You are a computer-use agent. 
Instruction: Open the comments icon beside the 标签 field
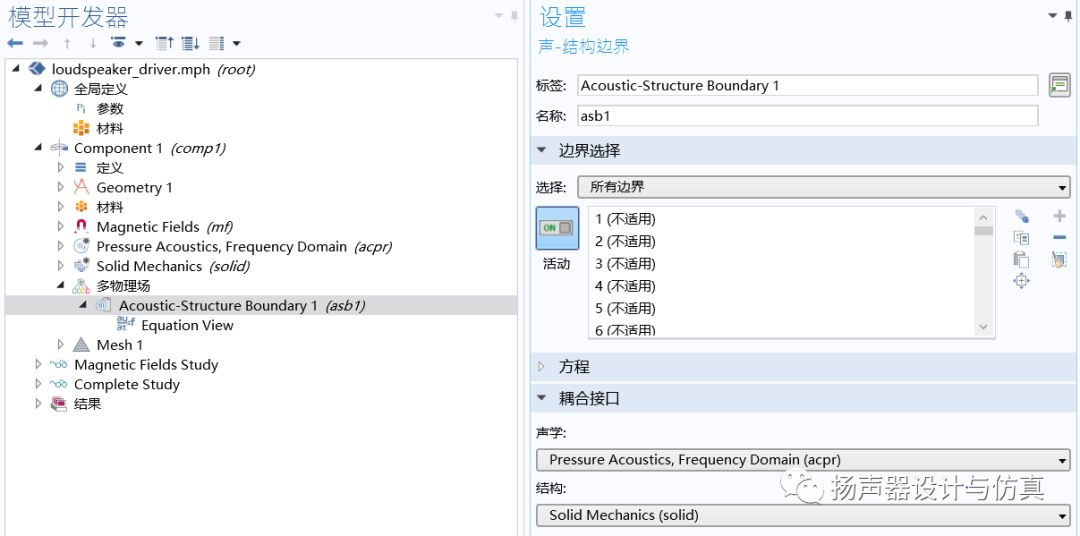(1059, 85)
